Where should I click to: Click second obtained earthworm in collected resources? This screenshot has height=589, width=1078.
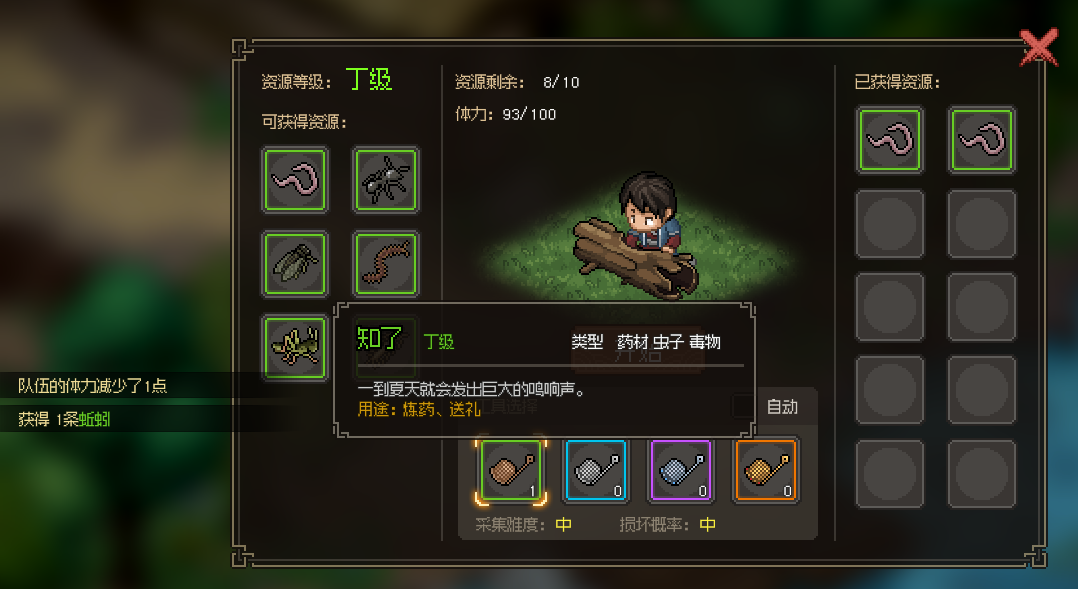(981, 140)
